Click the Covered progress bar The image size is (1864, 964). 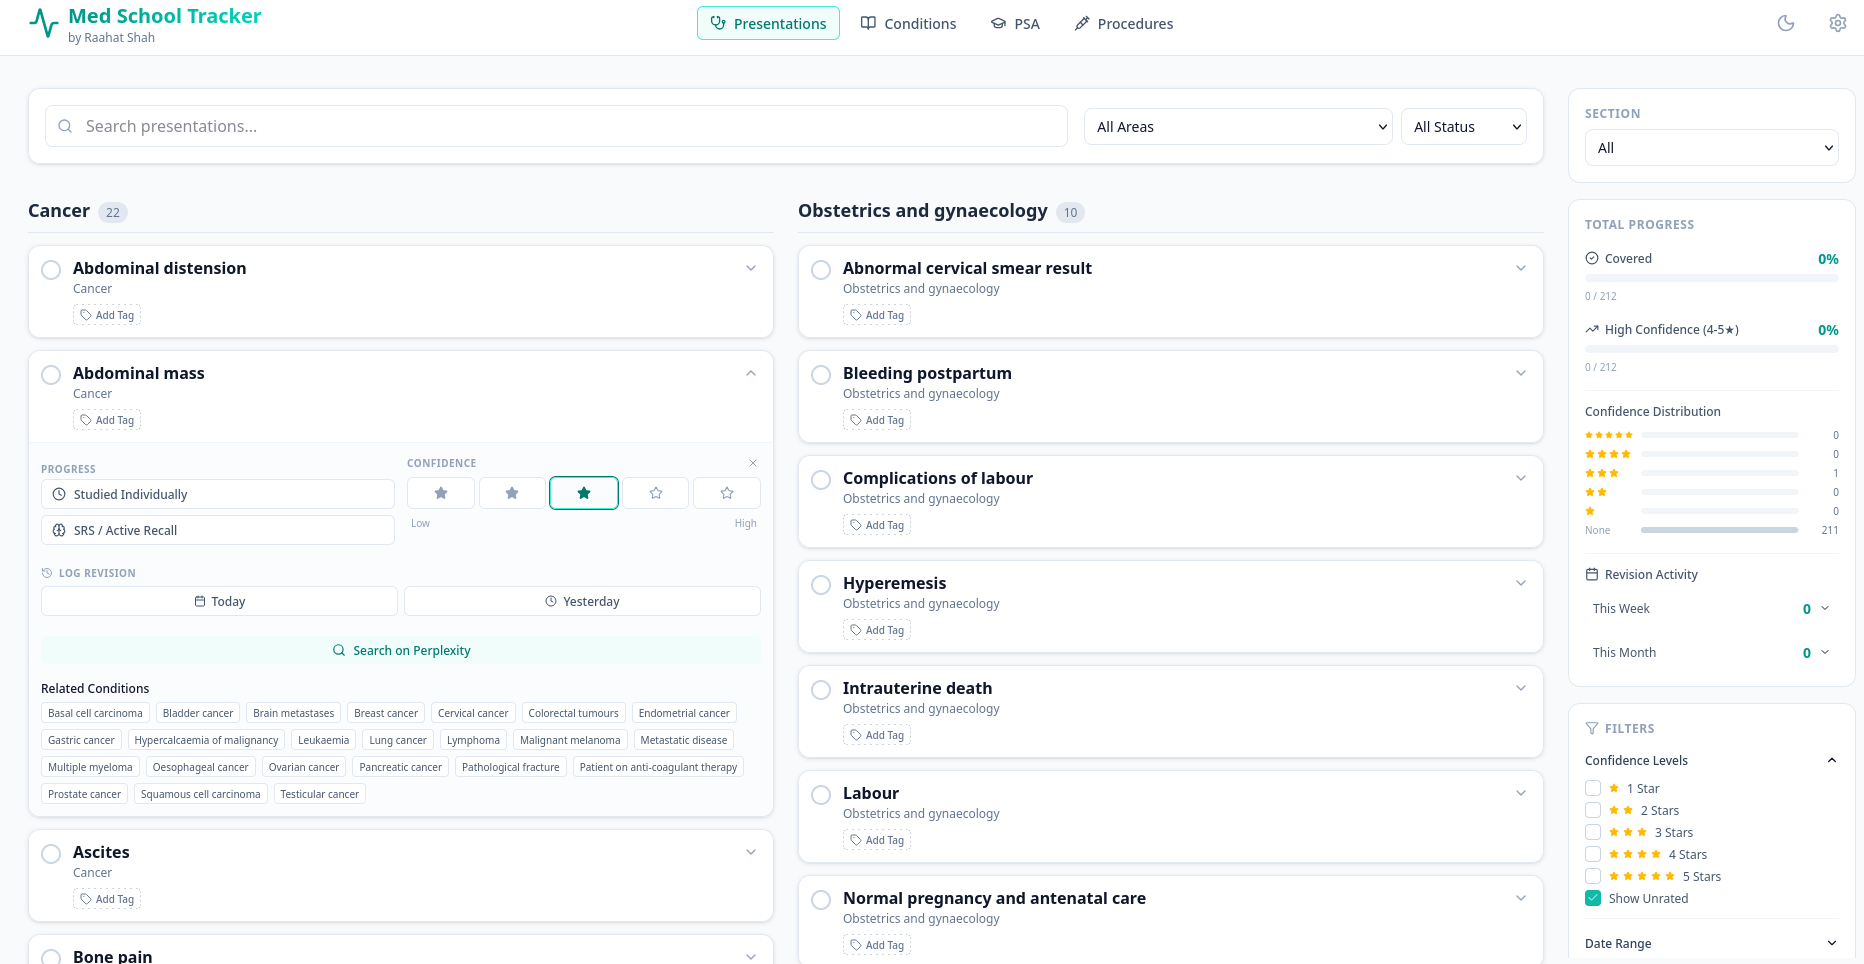[x=1711, y=278]
